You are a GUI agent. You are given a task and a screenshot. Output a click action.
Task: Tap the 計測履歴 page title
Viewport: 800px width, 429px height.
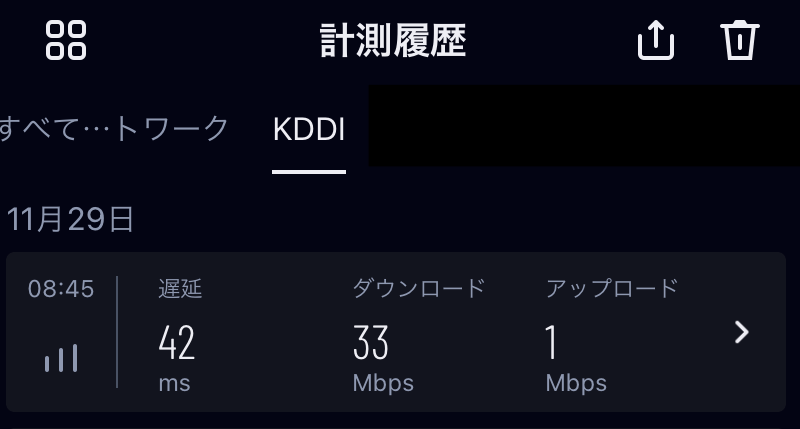coord(393,41)
